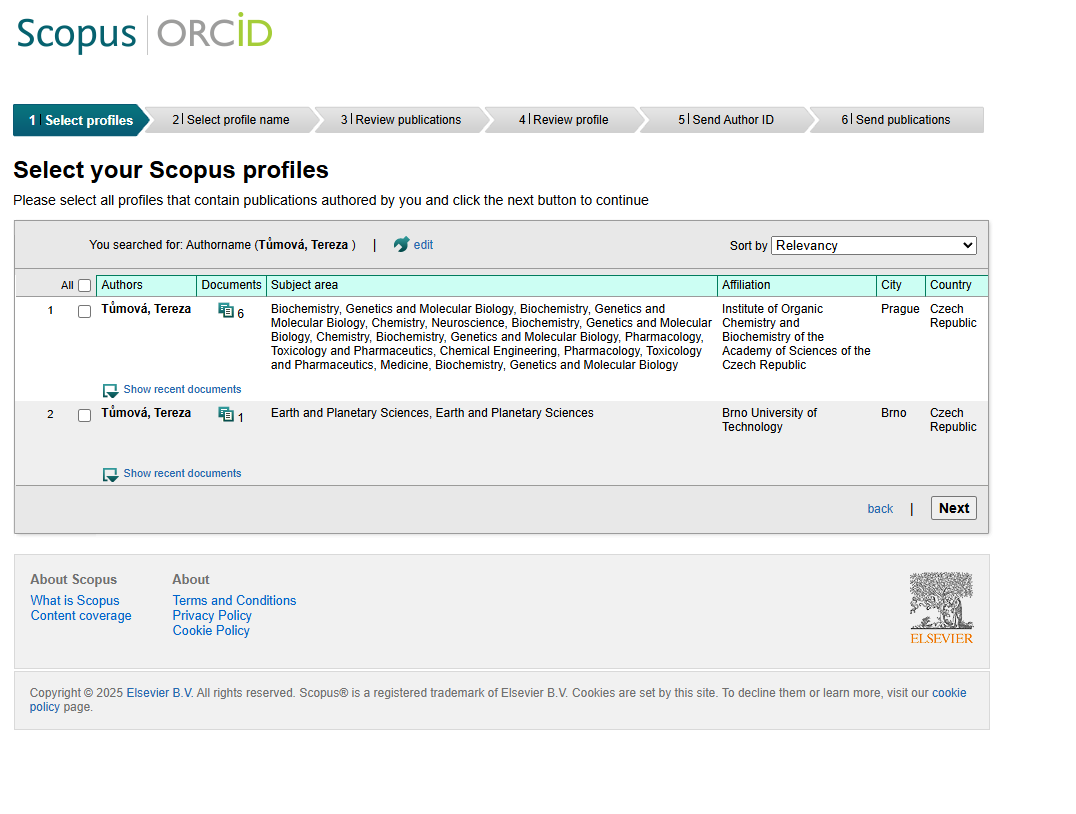Click documents icon for the Brno profile
This screenshot has height=814, width=1076.
tap(226, 414)
